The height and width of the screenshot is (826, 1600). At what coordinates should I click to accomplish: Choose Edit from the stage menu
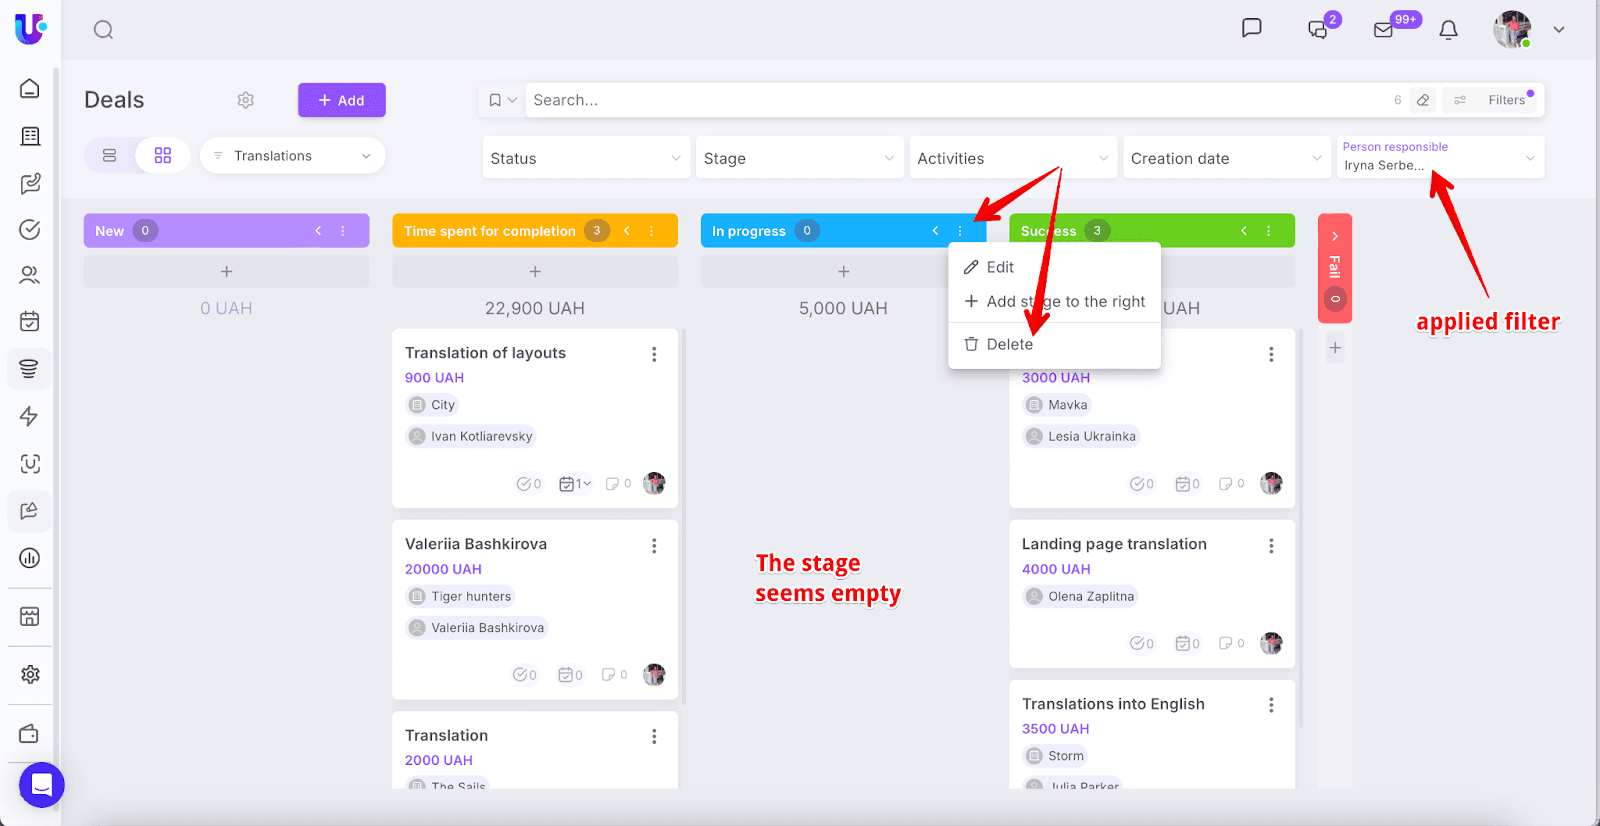tap(1055, 267)
